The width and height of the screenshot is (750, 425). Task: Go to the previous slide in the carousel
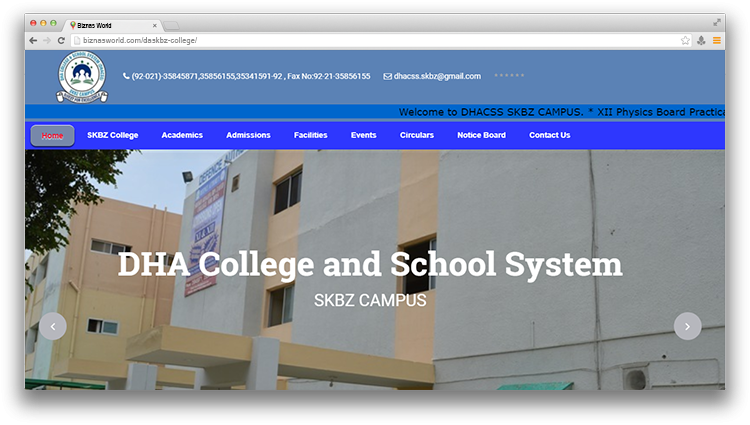pos(52,326)
